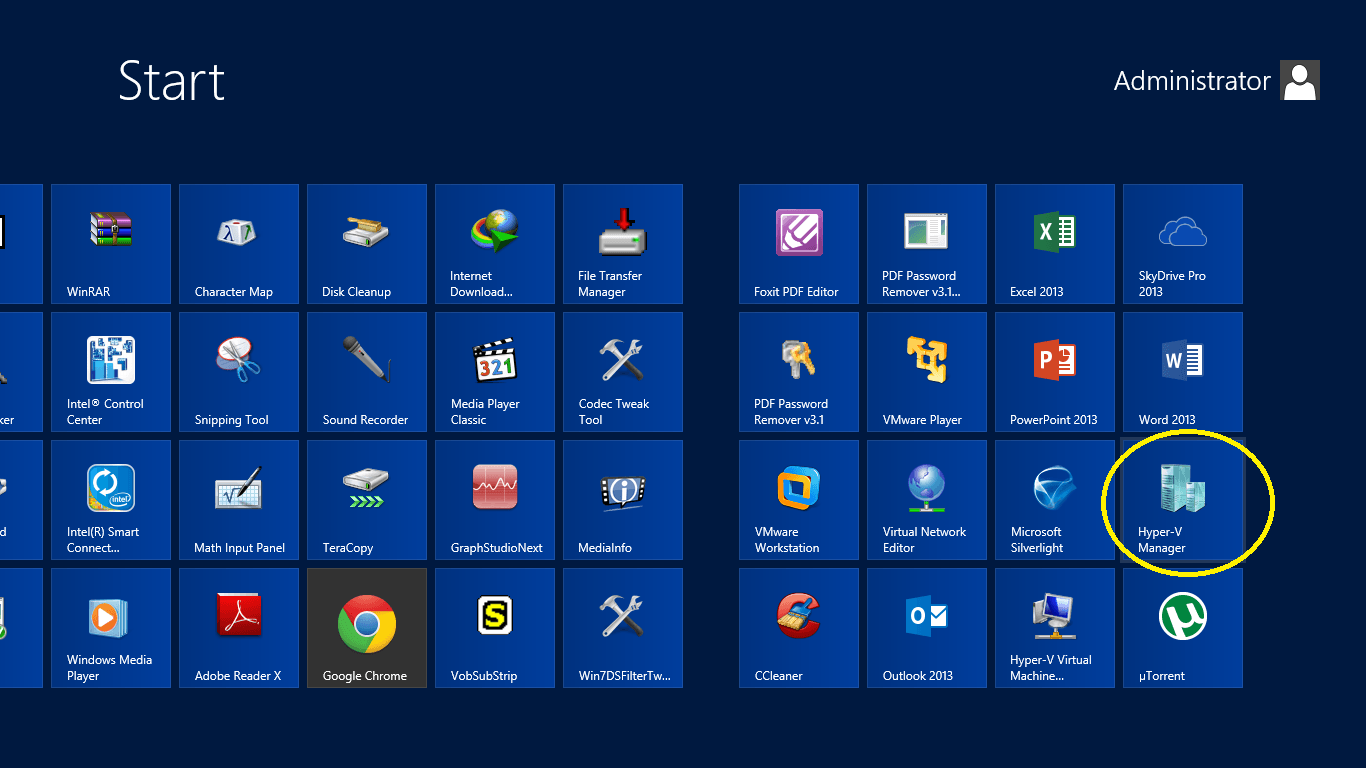Start Outlook 2013
Screen dimensions: 1366x768
(926, 628)
